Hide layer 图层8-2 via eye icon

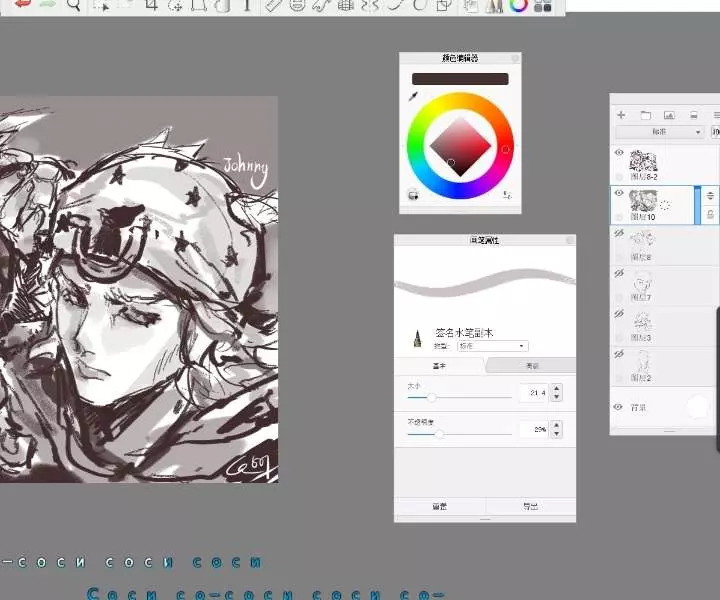click(619, 153)
